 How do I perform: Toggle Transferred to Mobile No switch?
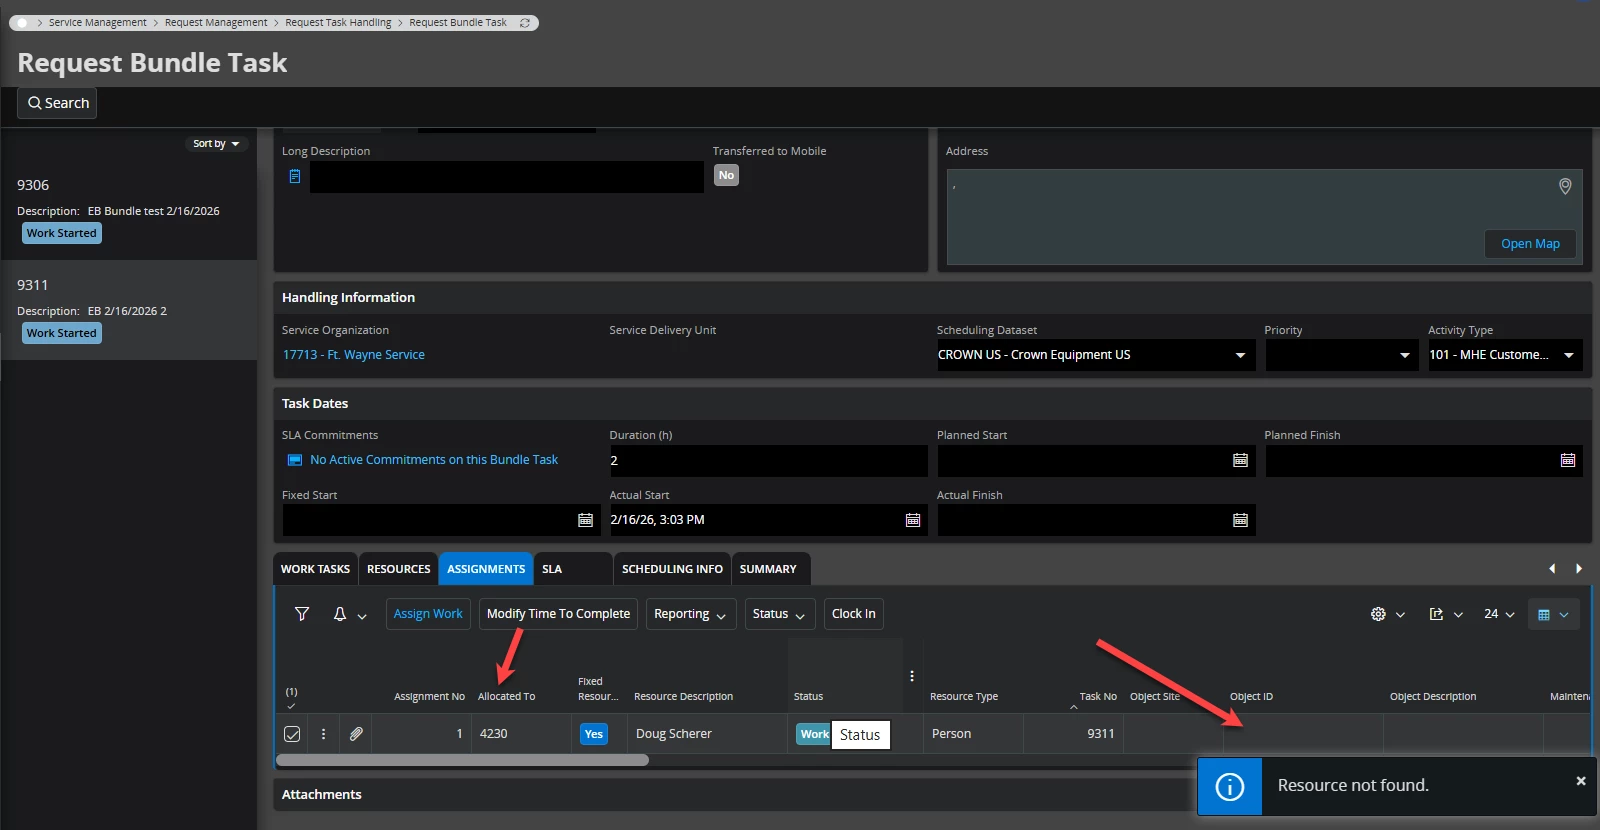(726, 175)
